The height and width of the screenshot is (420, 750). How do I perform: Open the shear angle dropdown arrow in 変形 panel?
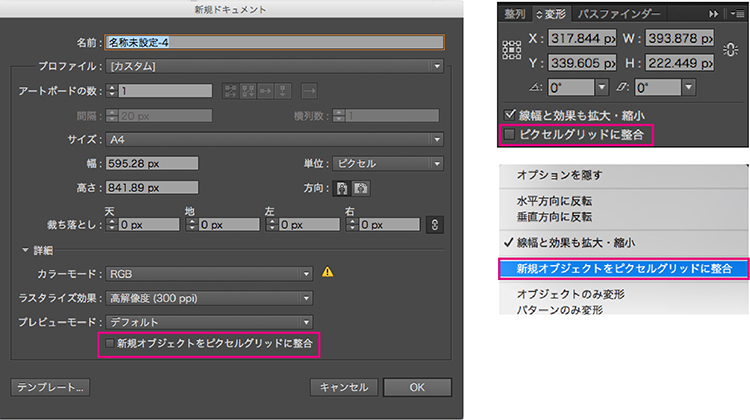point(689,87)
